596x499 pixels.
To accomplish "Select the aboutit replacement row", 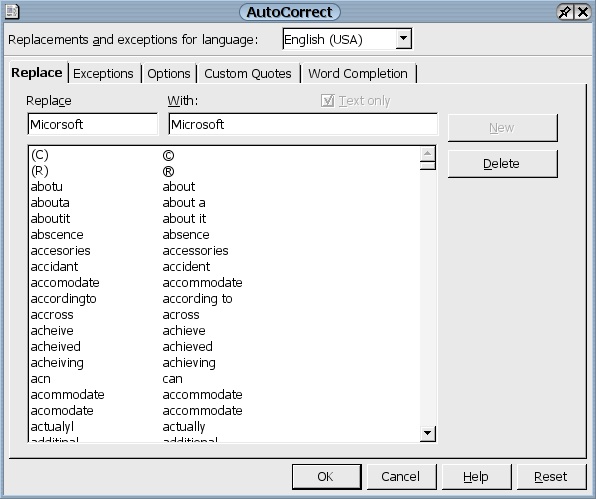I will click(225, 219).
